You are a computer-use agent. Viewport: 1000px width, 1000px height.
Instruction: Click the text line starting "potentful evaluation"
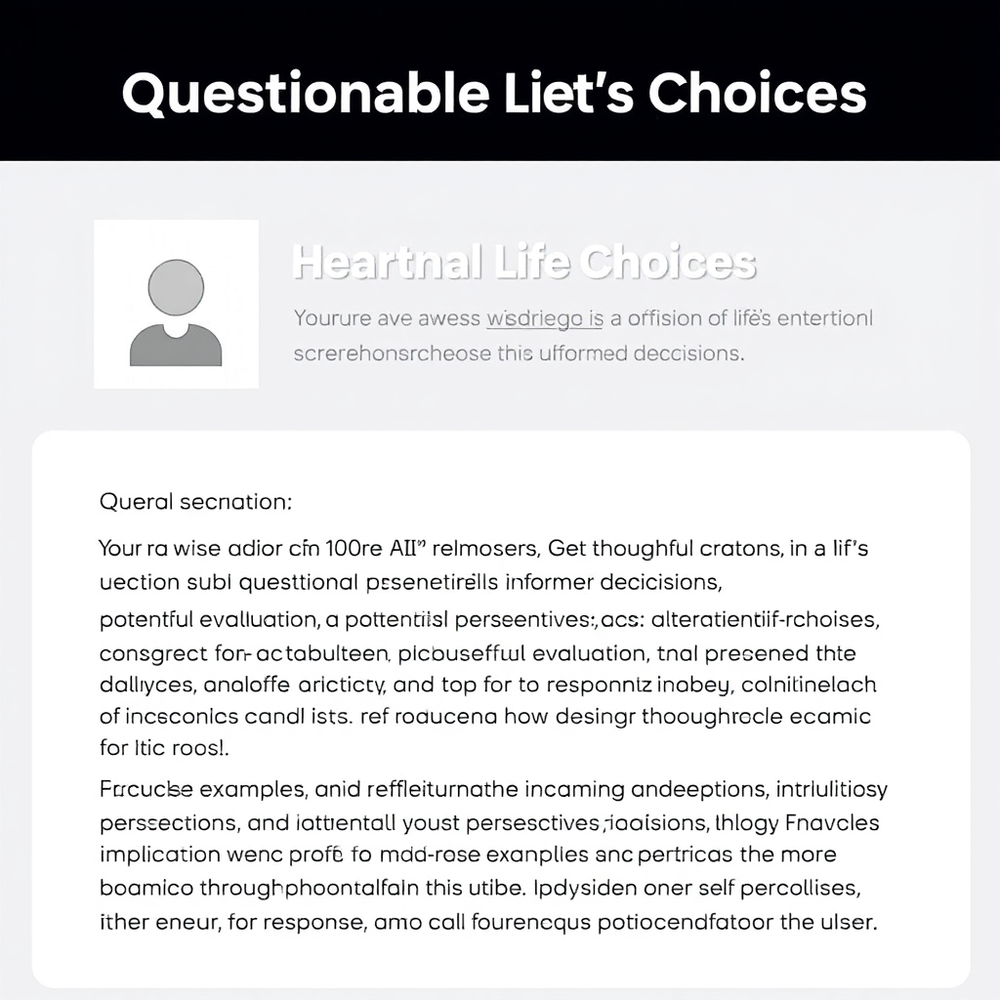click(490, 619)
